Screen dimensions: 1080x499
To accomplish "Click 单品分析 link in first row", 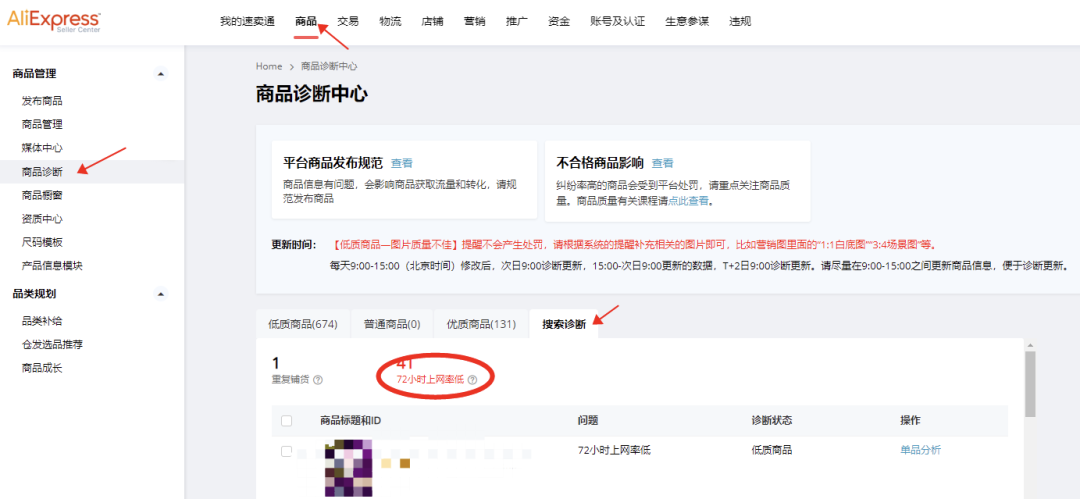I will click(920, 450).
